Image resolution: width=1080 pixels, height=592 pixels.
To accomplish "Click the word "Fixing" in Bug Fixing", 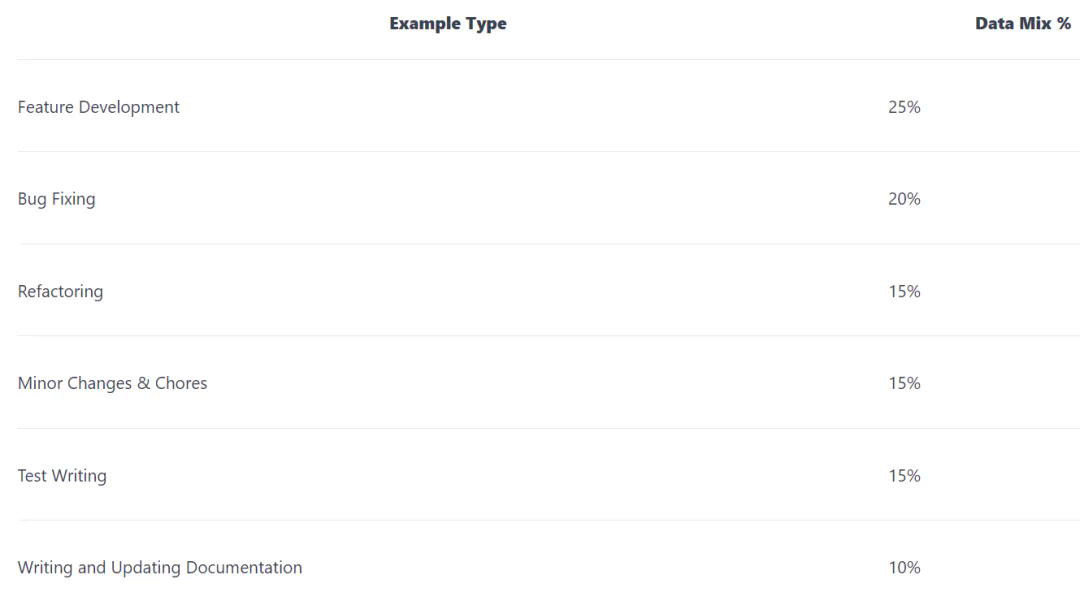I will 74,199.
